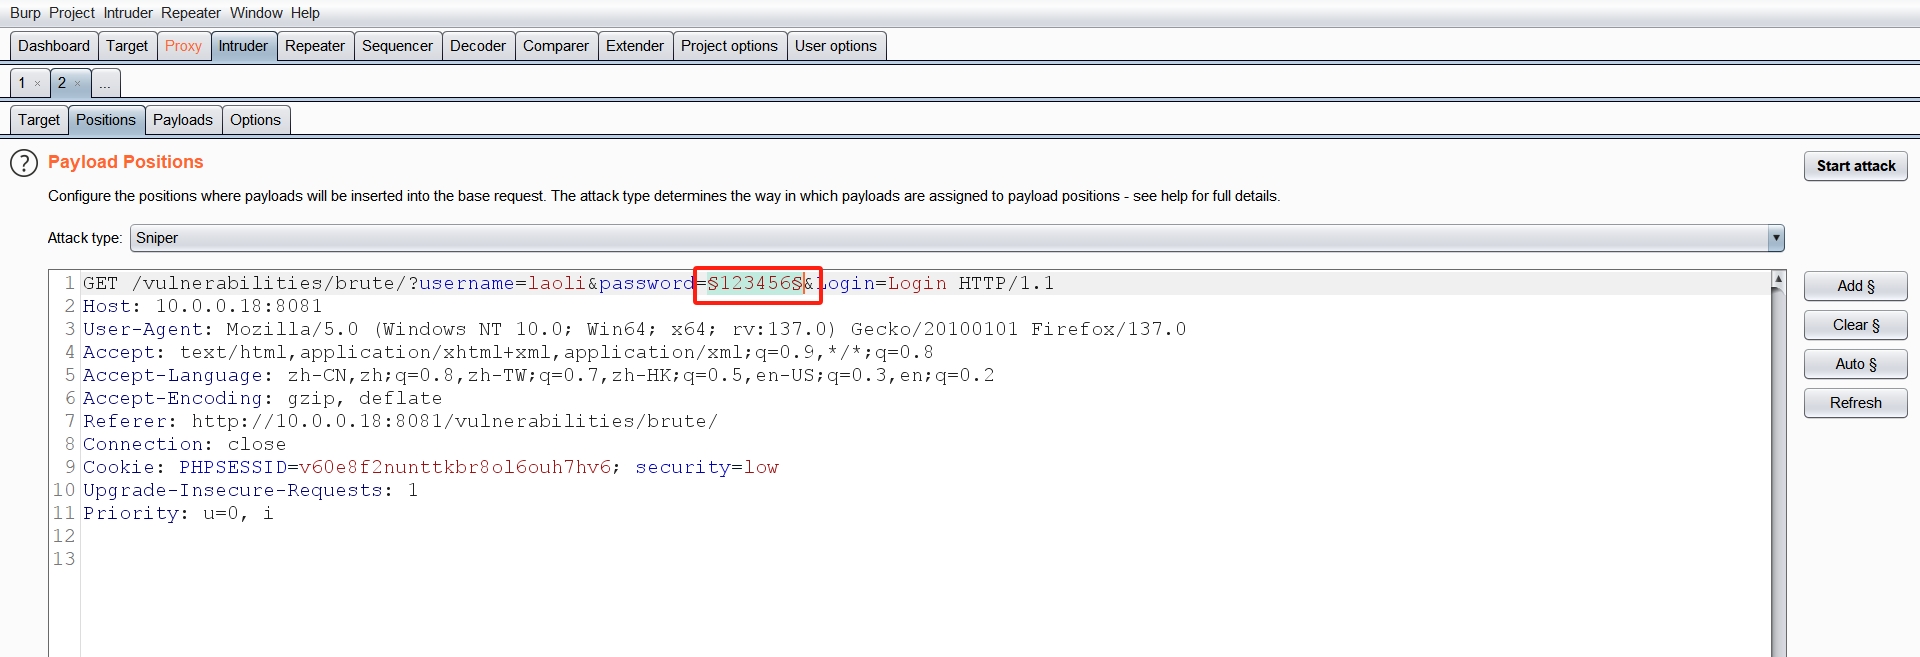
Task: Switch to the Dashboard tab
Action: (54, 46)
